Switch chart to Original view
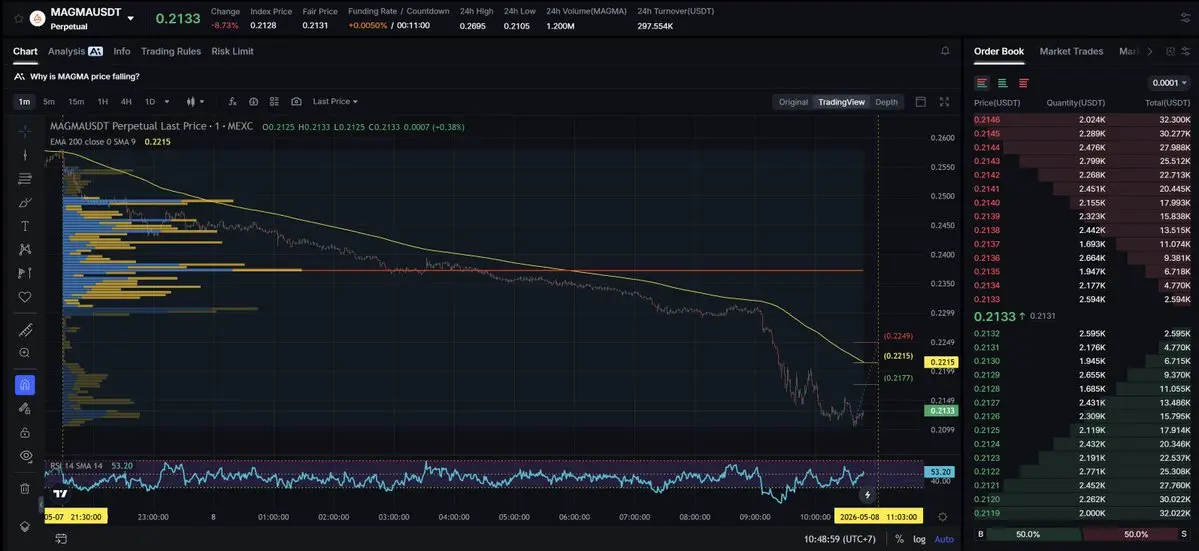Screen dimensions: 1199x551 [793, 102]
